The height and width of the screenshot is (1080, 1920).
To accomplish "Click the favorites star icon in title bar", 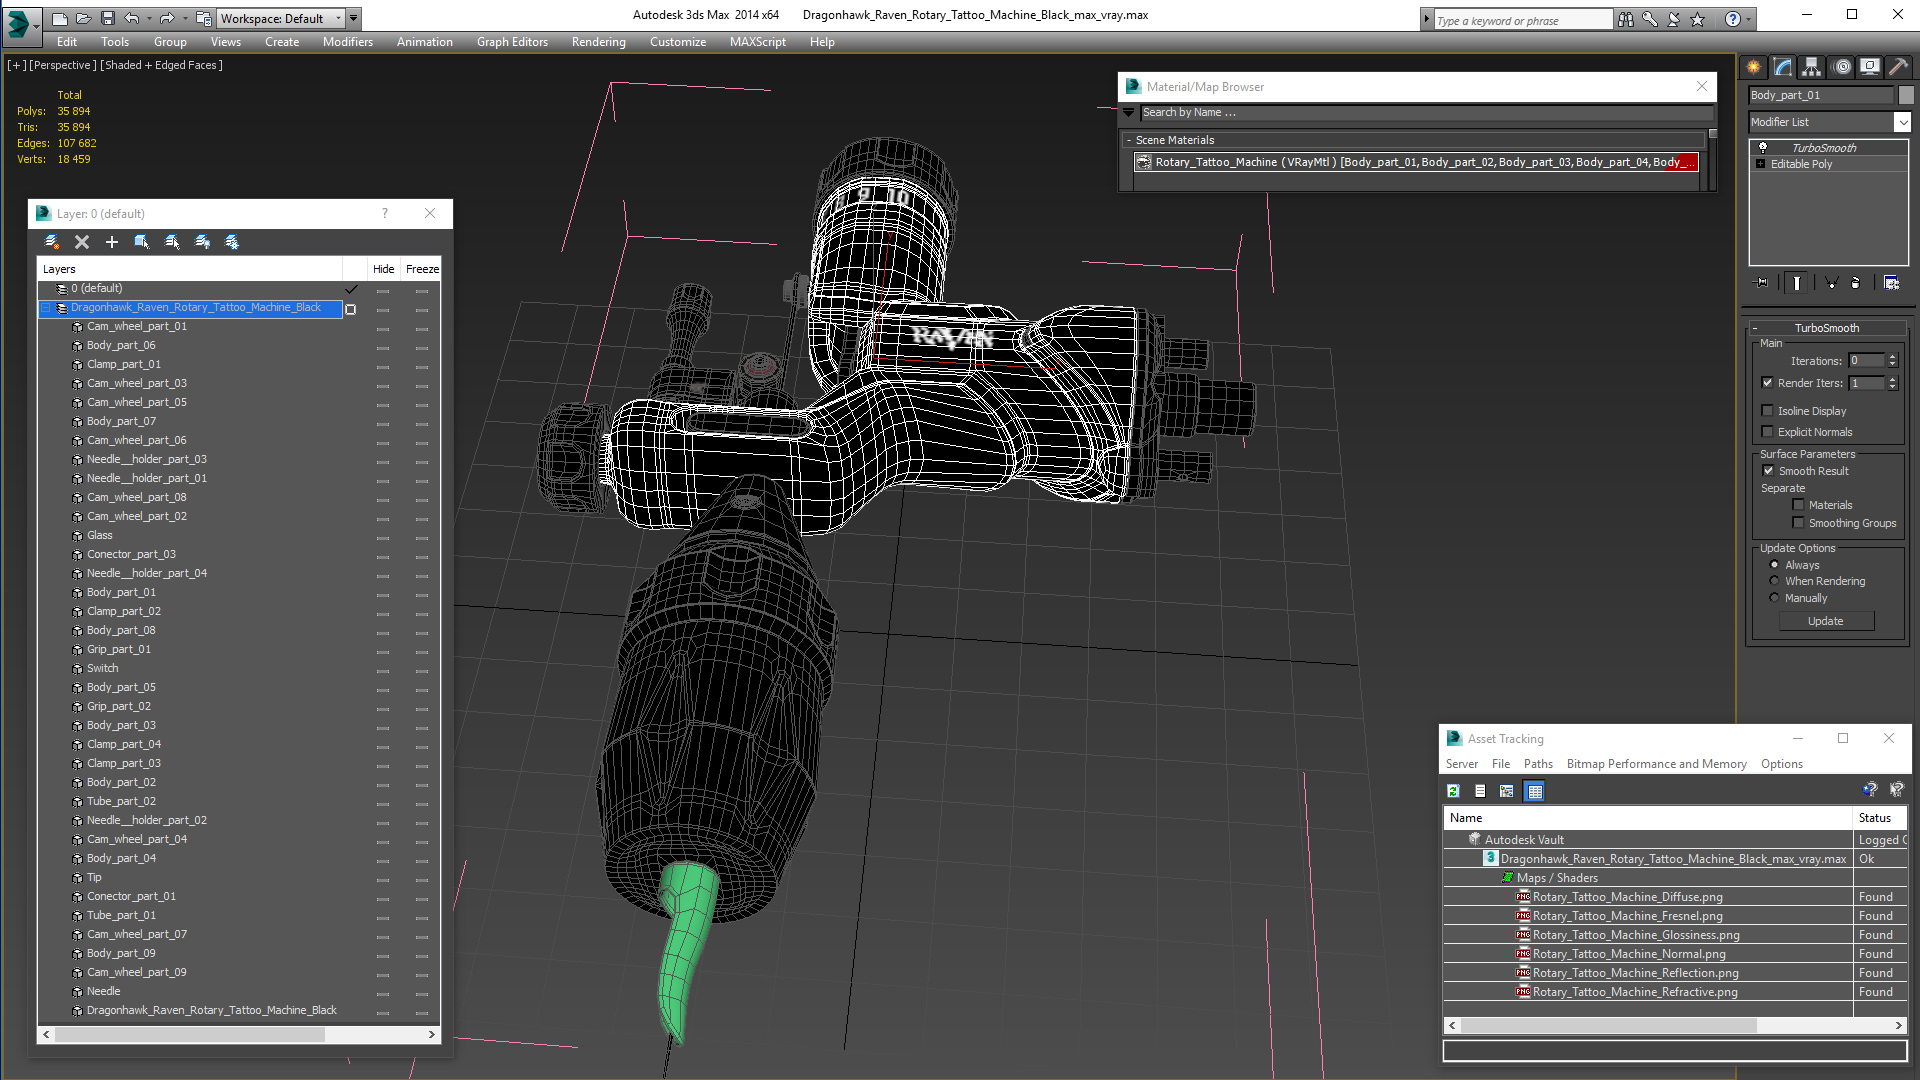I will (x=1698, y=19).
